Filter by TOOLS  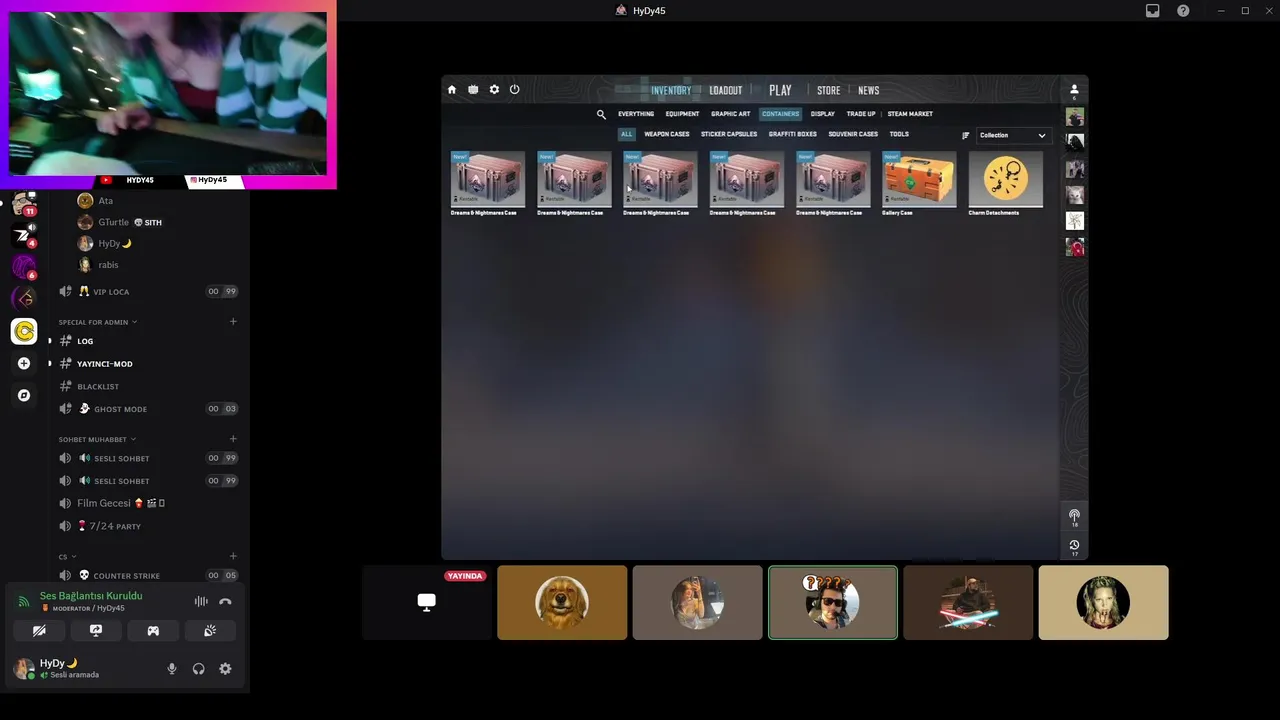coord(899,134)
